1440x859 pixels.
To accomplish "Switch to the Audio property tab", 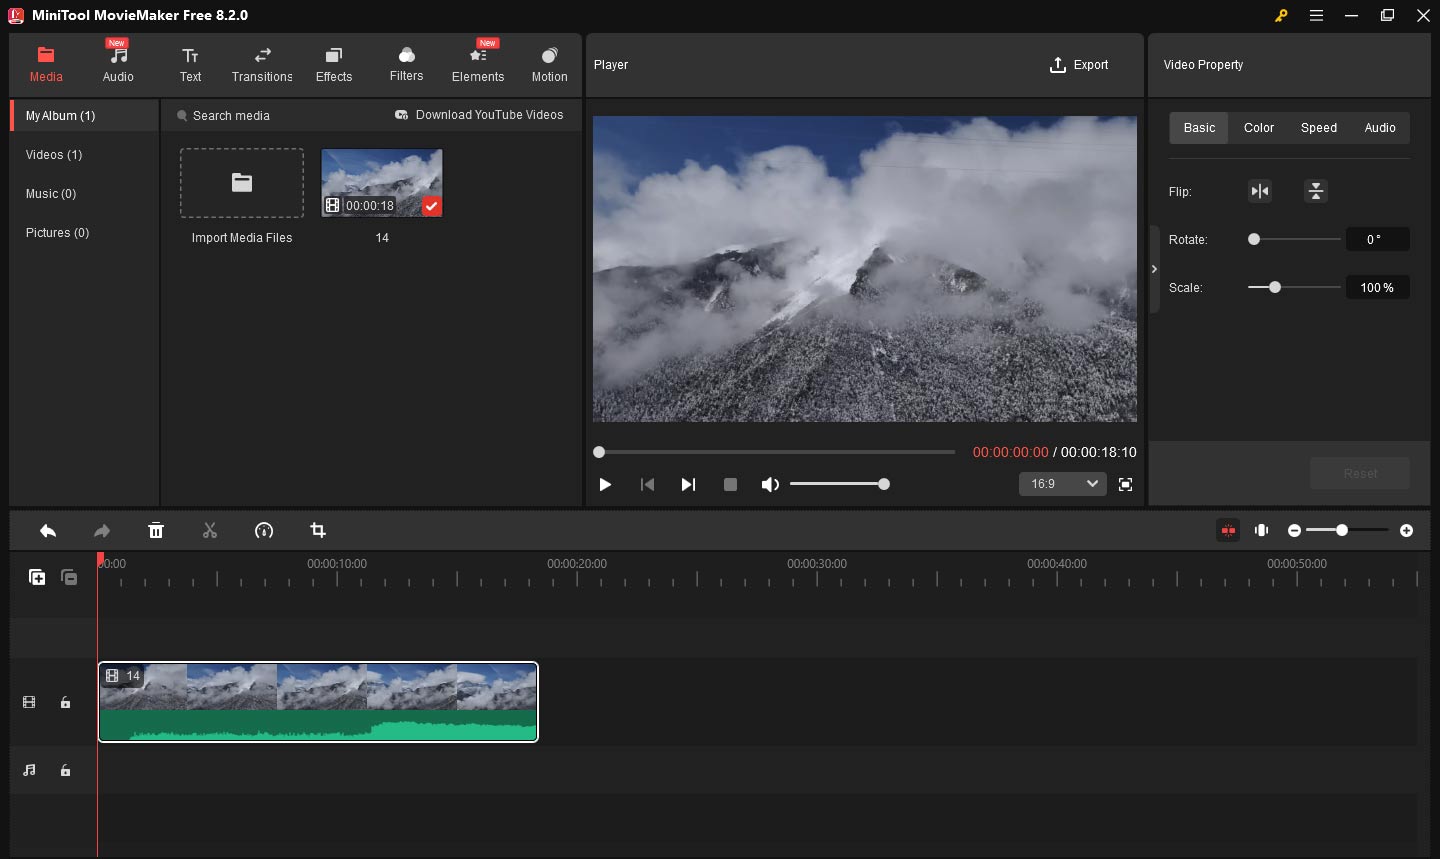I will coord(1380,128).
